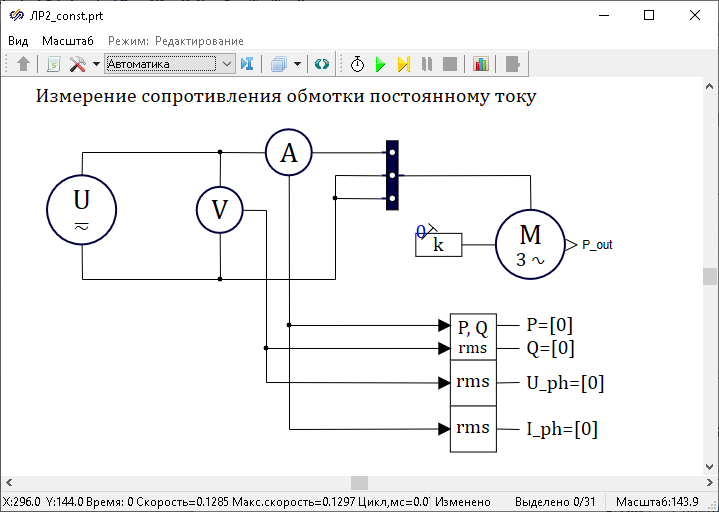Viewport: 719px width, 512px height.
Task: Maximize the ЛР2_const.prt window
Action: point(649,15)
